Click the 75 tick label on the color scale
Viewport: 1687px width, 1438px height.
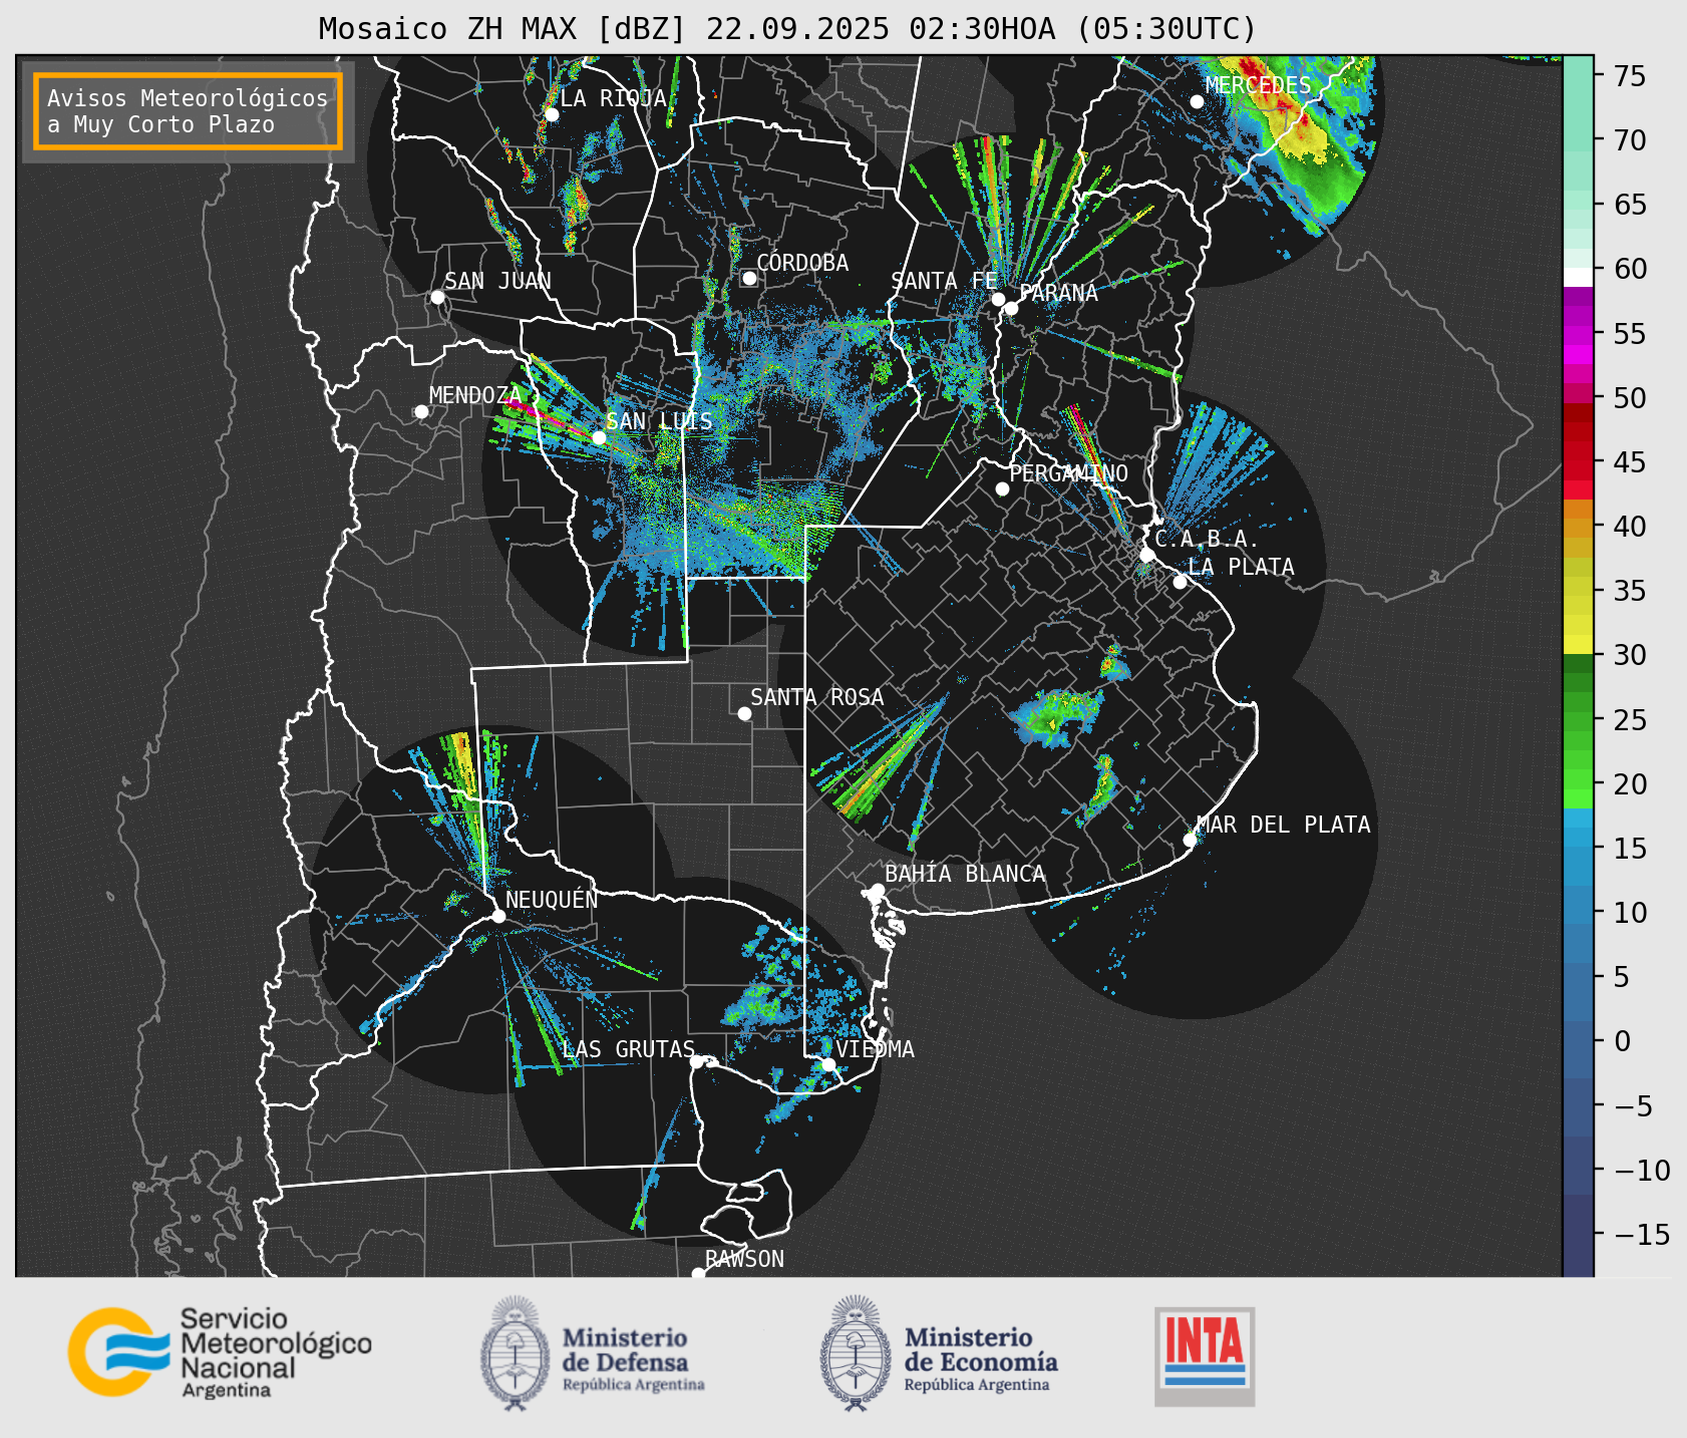click(x=1630, y=76)
